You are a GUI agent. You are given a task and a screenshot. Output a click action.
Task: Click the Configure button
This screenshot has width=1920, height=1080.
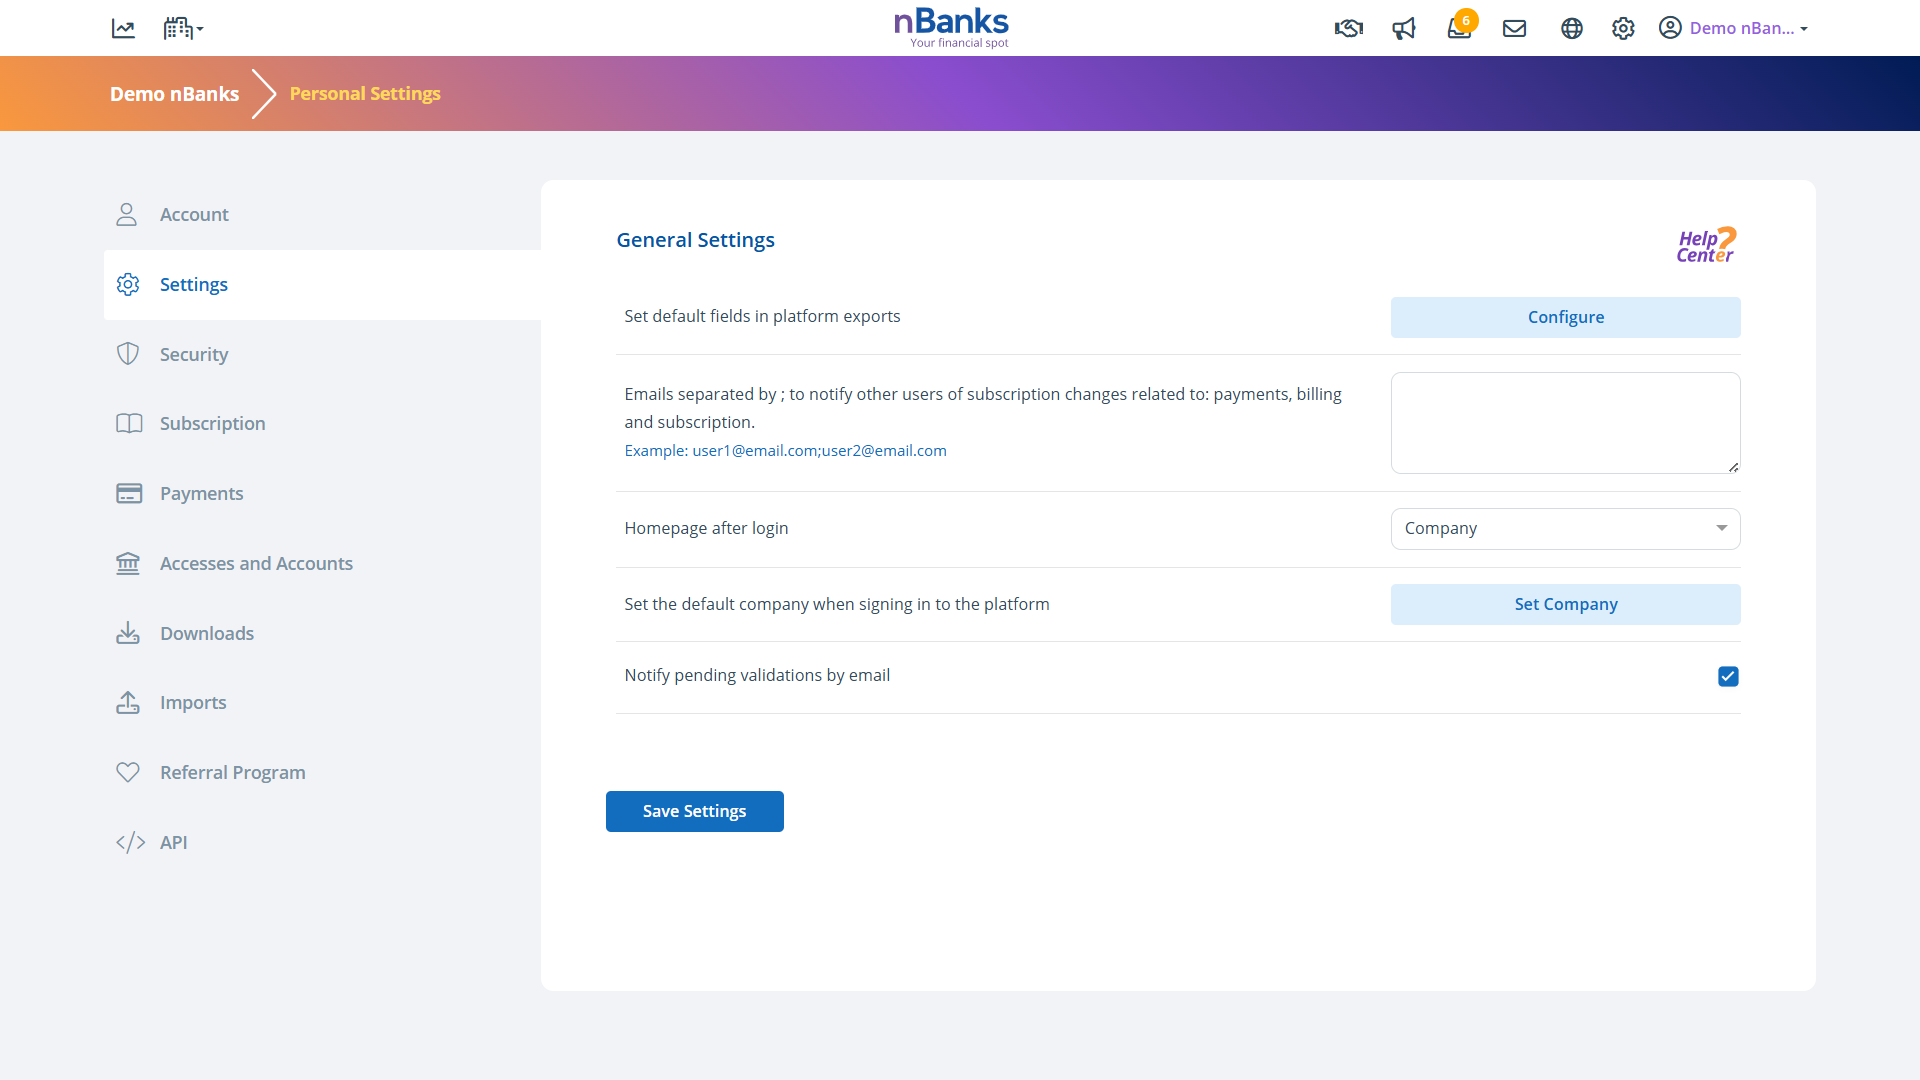coord(1565,318)
